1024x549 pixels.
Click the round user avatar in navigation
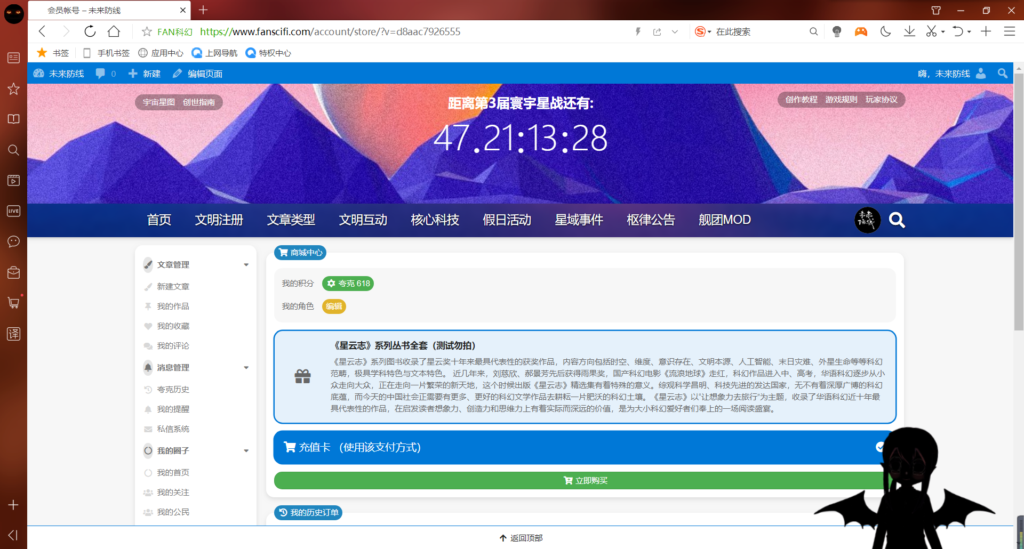click(867, 220)
